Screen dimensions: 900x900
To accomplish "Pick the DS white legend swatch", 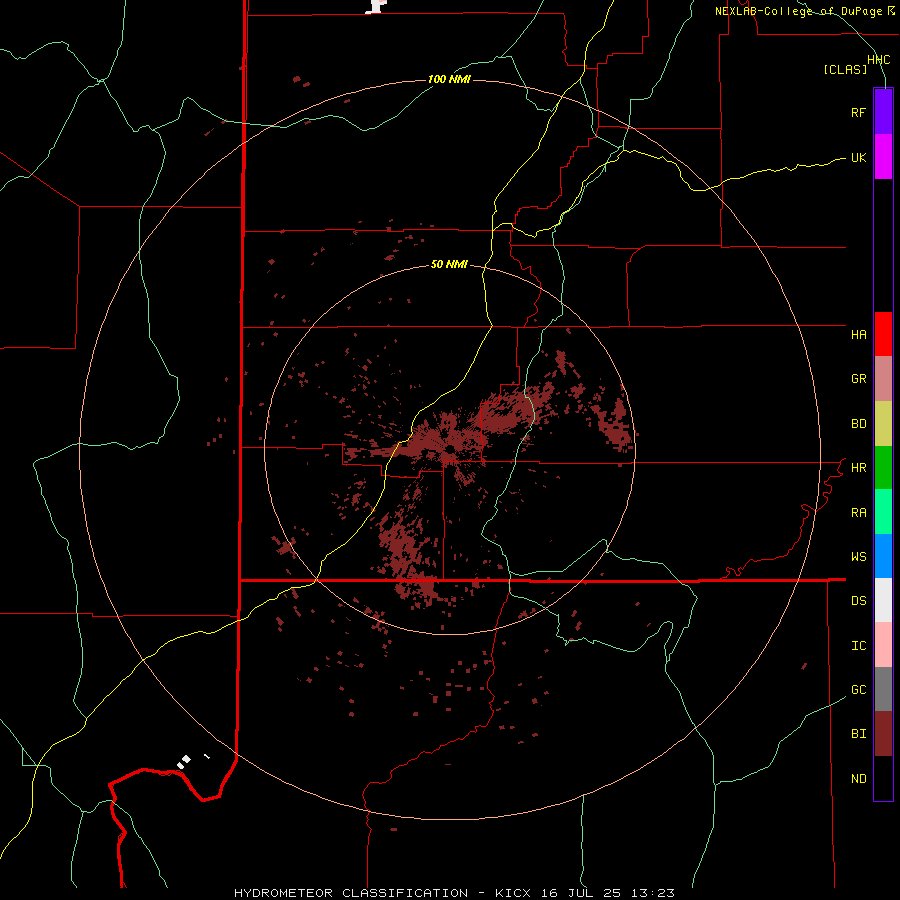I will [x=883, y=600].
